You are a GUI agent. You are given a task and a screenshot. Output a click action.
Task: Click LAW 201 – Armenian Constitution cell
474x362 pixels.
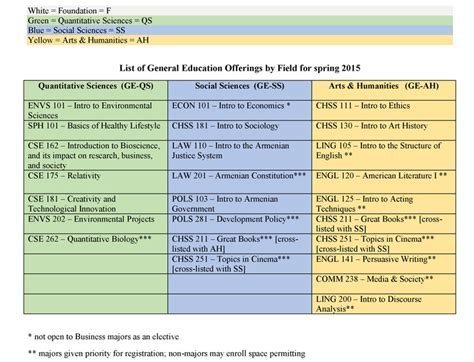240,182
